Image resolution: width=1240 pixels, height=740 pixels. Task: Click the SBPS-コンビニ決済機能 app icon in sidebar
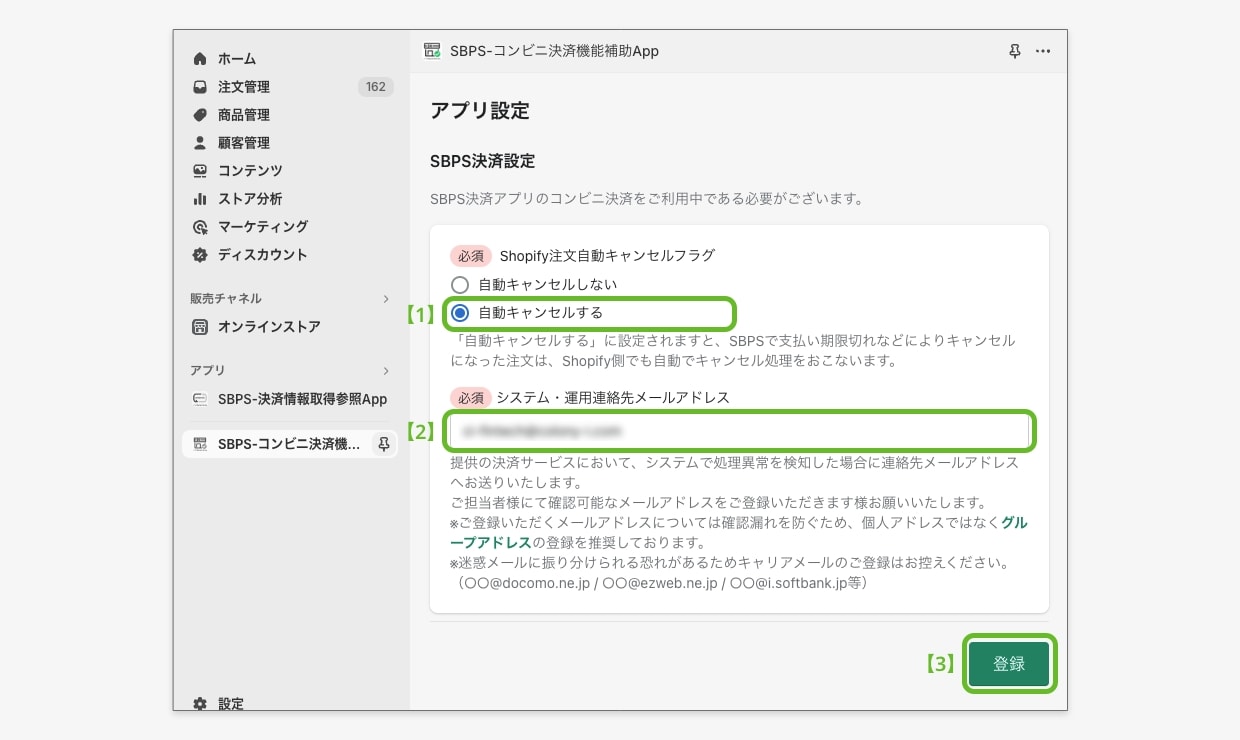(x=200, y=445)
